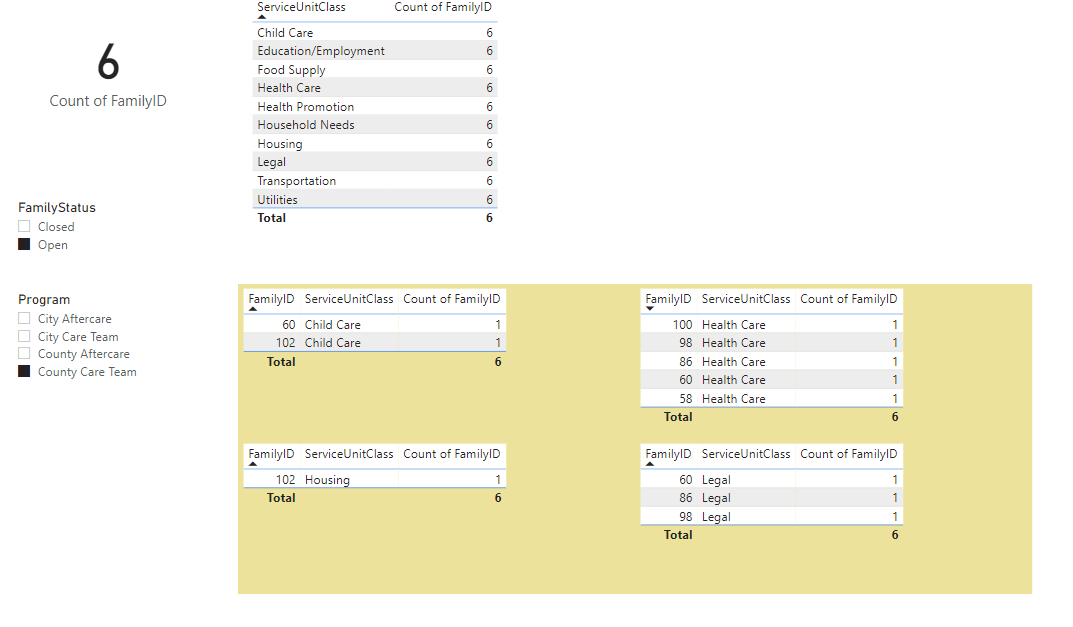Click ServiceUnitClass header in Health Care table
This screenshot has height=627, width=1073.
click(746, 299)
